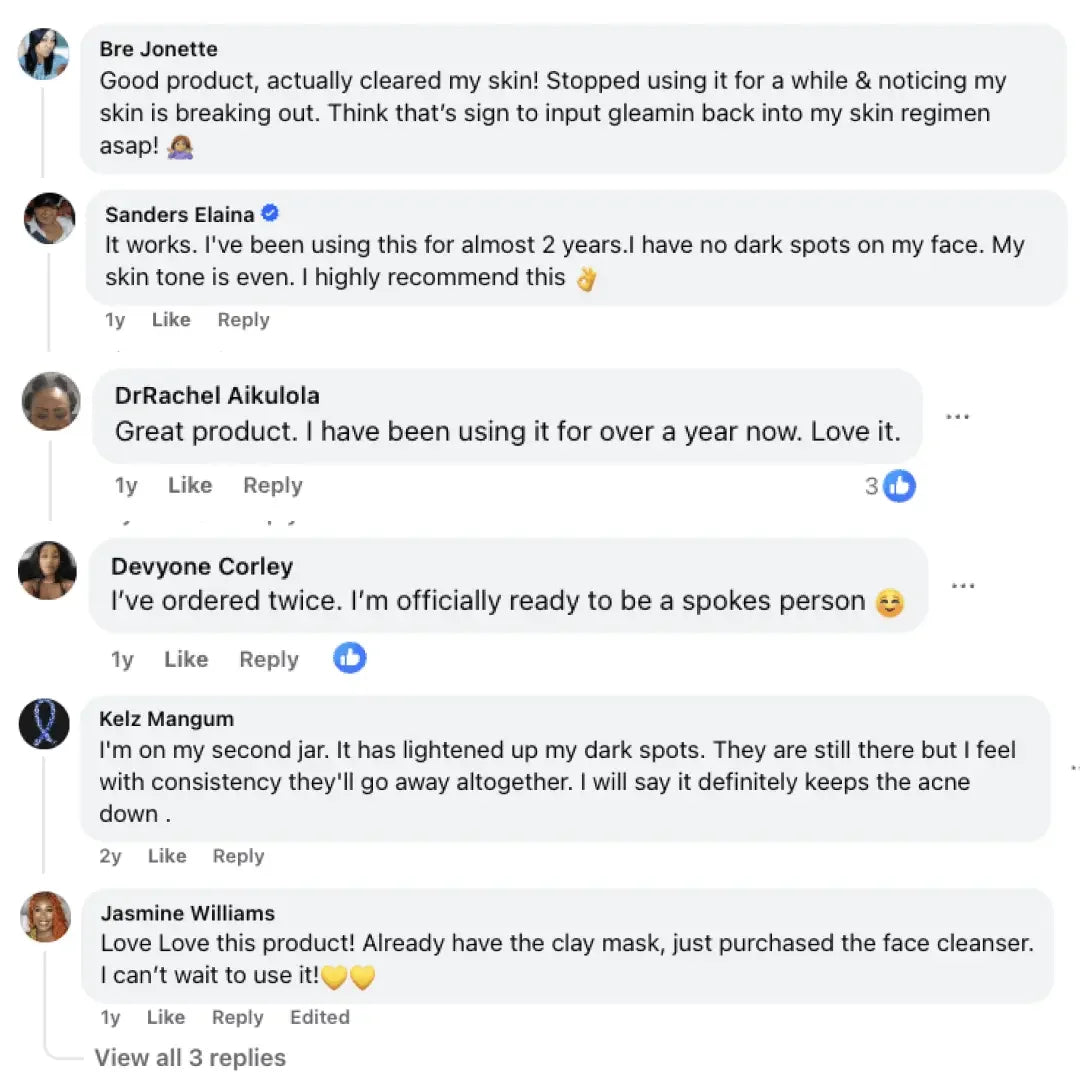Like Devyone Corley's comment
This screenshot has width=1080, height=1080.
[x=185, y=660]
